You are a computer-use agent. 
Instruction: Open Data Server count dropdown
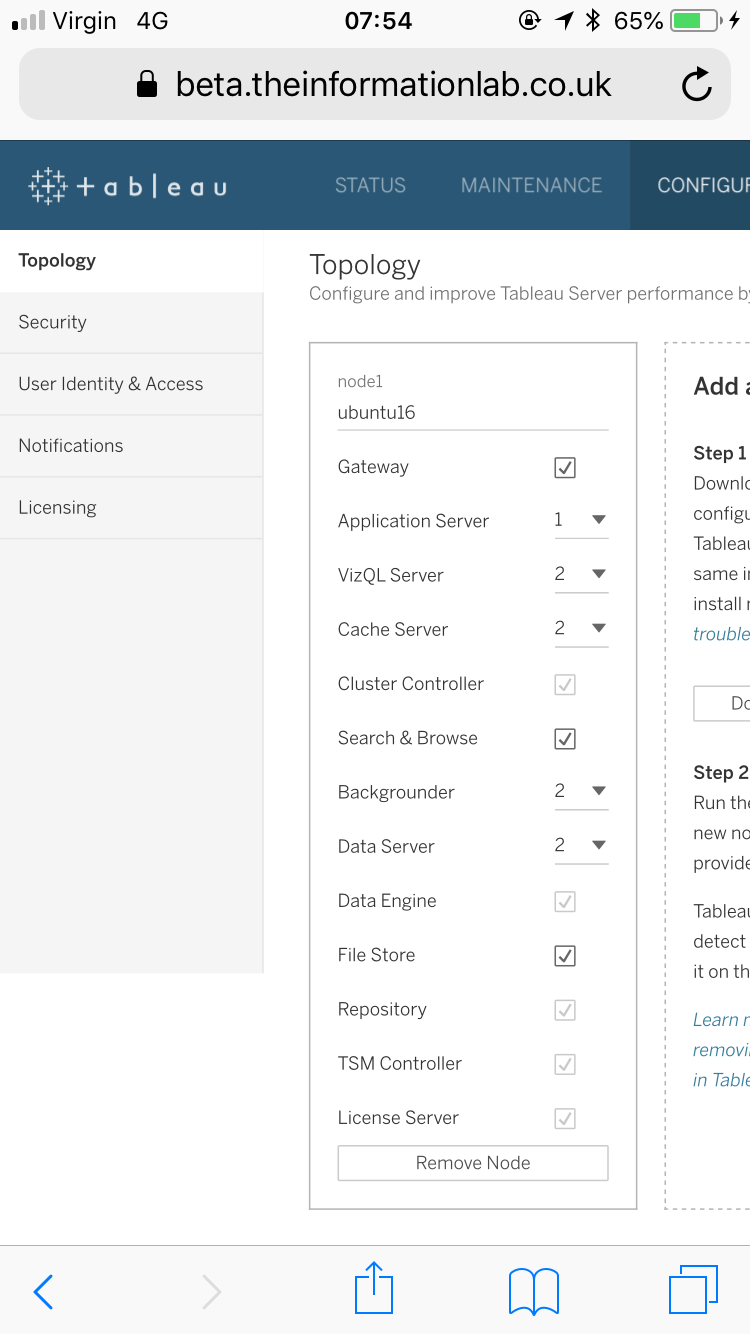pos(581,845)
